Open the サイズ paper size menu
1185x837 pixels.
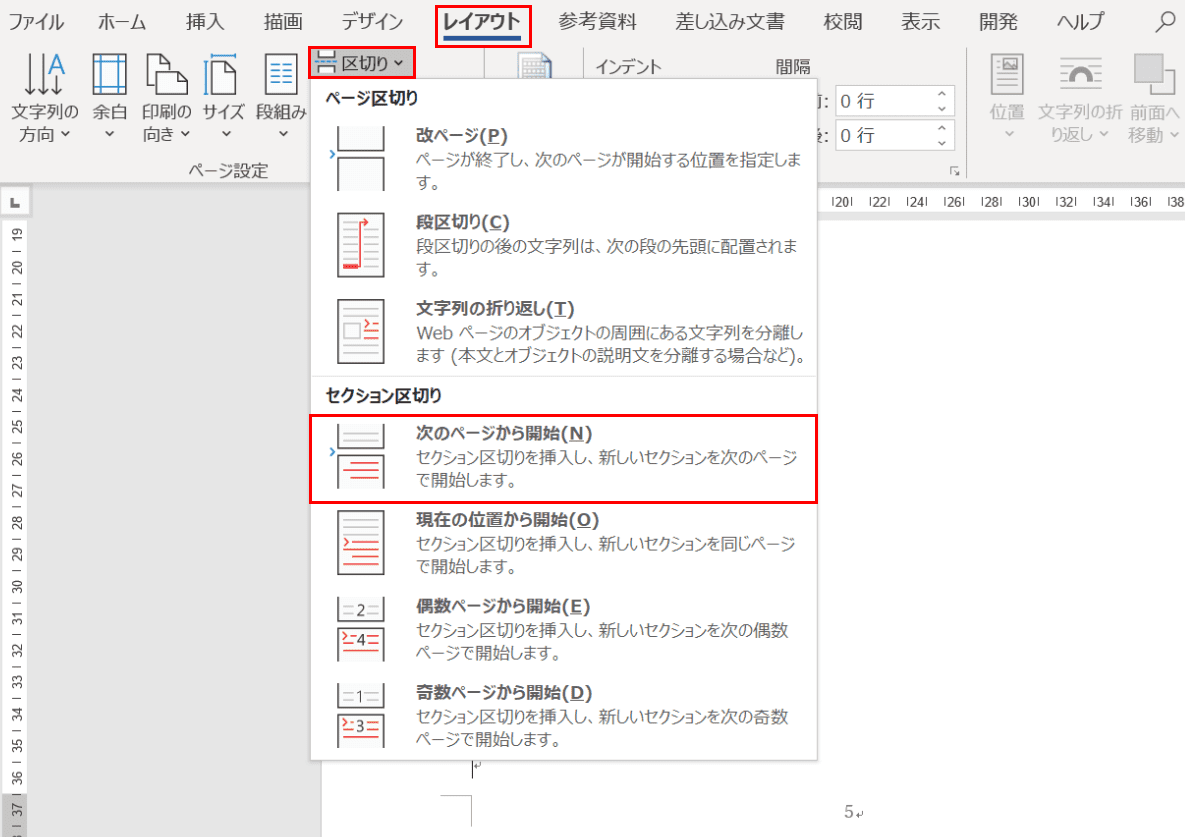tap(223, 98)
